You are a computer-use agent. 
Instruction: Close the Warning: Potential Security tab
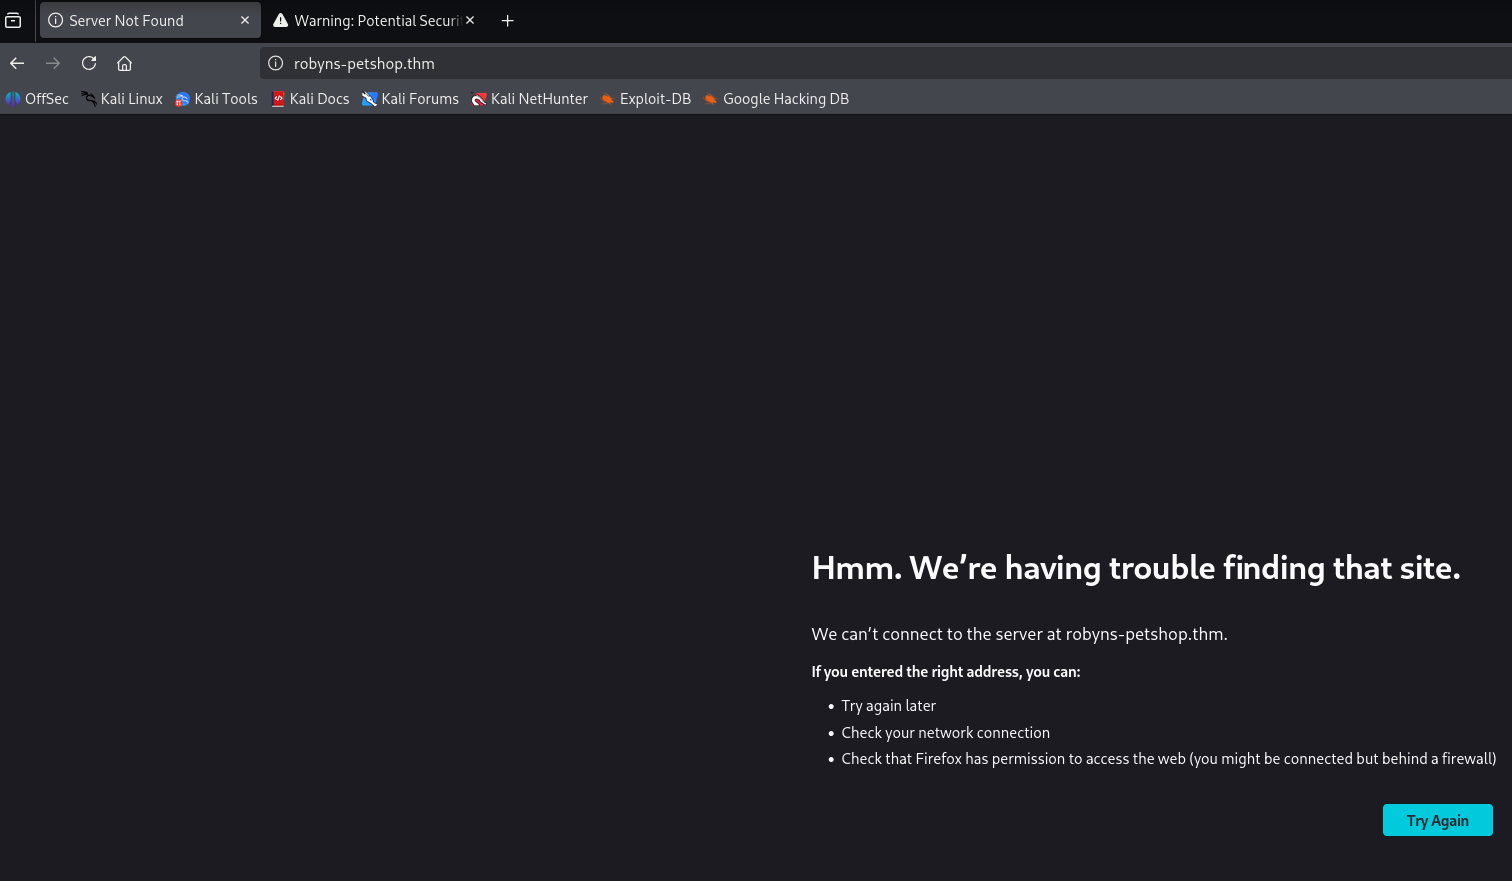[x=470, y=20]
